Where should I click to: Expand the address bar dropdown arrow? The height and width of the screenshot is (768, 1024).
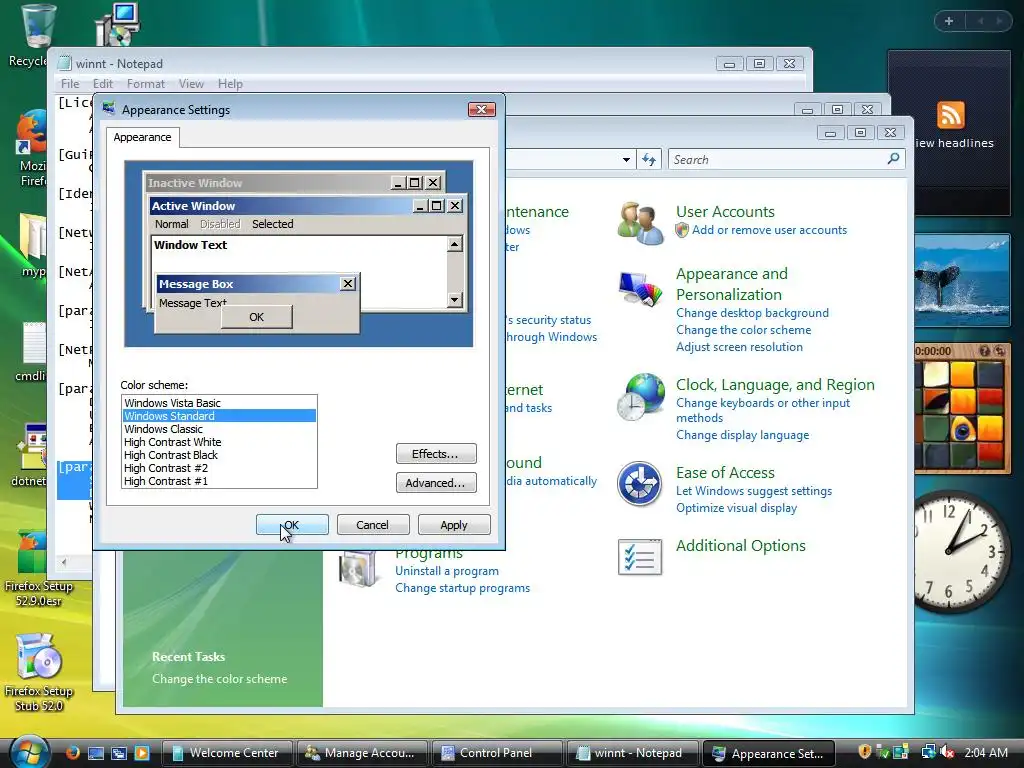(626, 159)
